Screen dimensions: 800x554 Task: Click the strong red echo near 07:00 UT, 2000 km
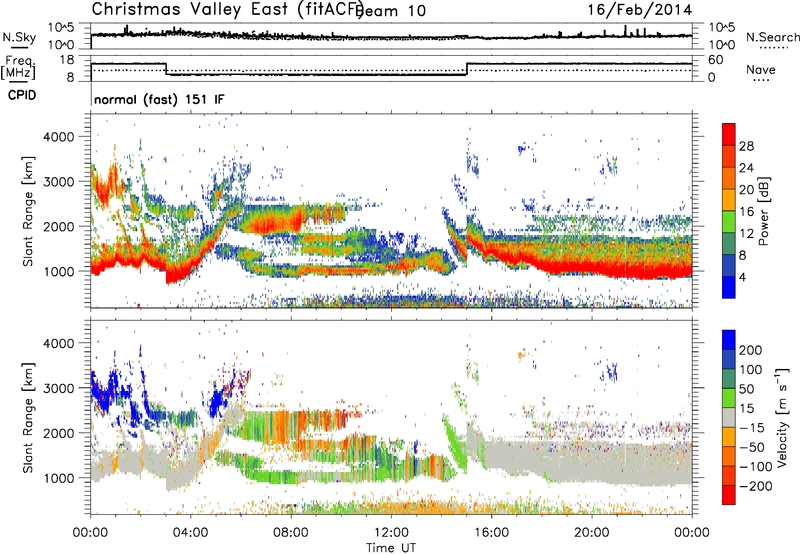tap(268, 223)
